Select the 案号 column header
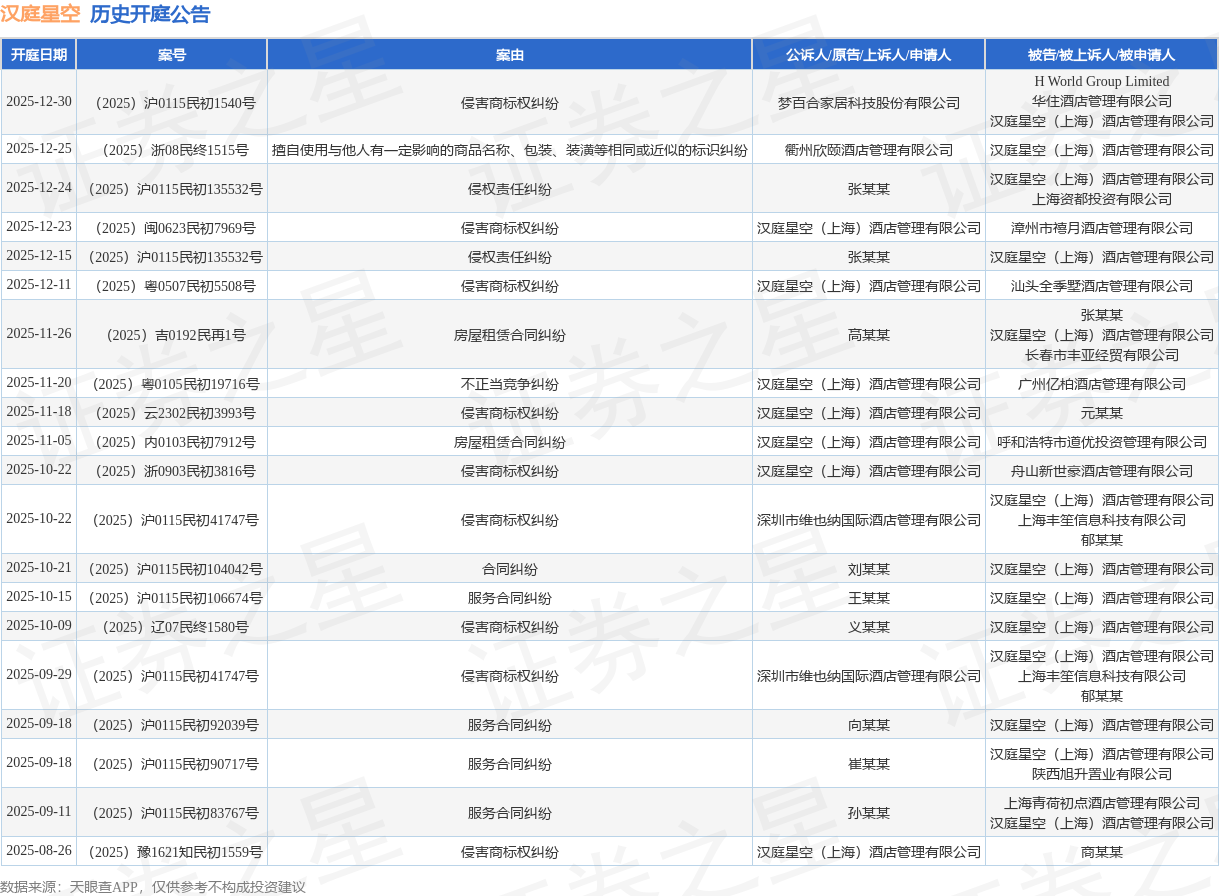 coord(172,55)
